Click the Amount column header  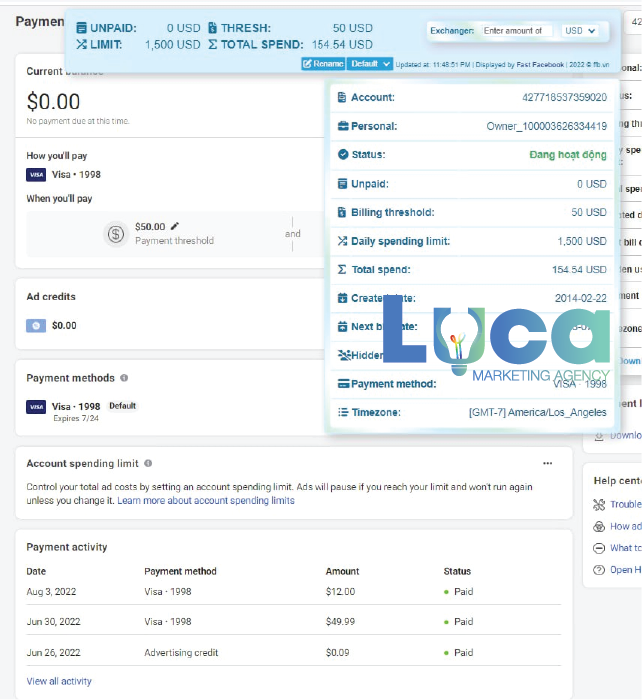pos(342,571)
